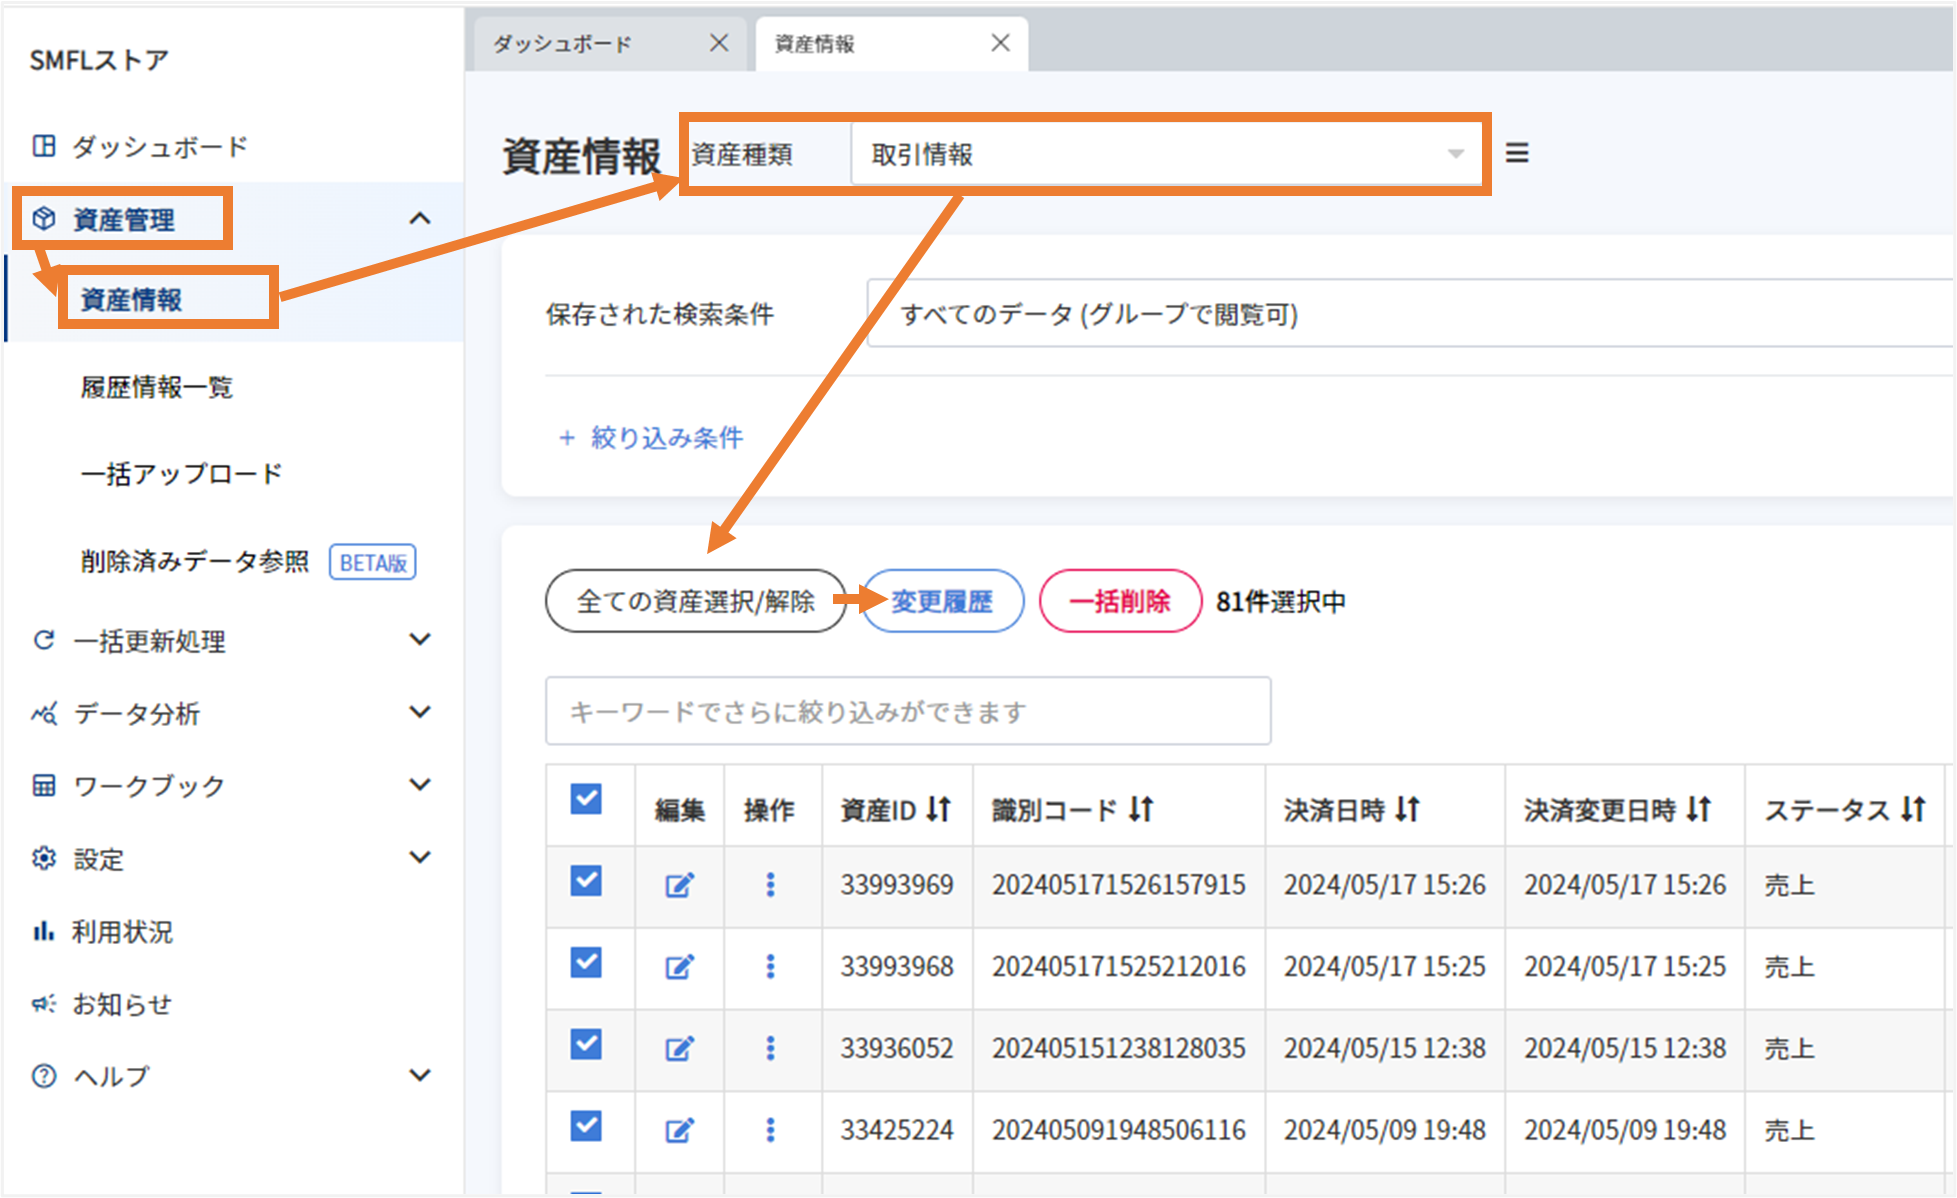Uncheck the header select-all checkbox
Screen dimensions: 1957x1198
tap(588, 800)
